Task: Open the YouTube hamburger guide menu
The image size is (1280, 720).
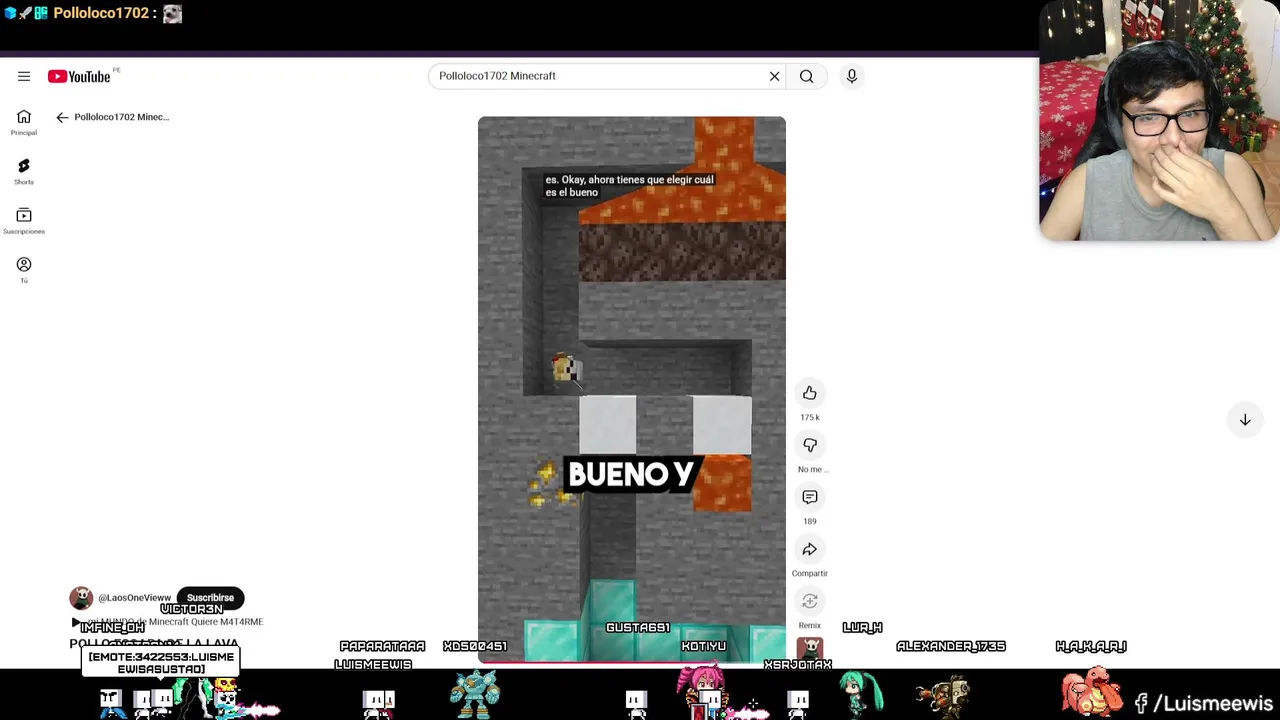Action: tap(24, 76)
